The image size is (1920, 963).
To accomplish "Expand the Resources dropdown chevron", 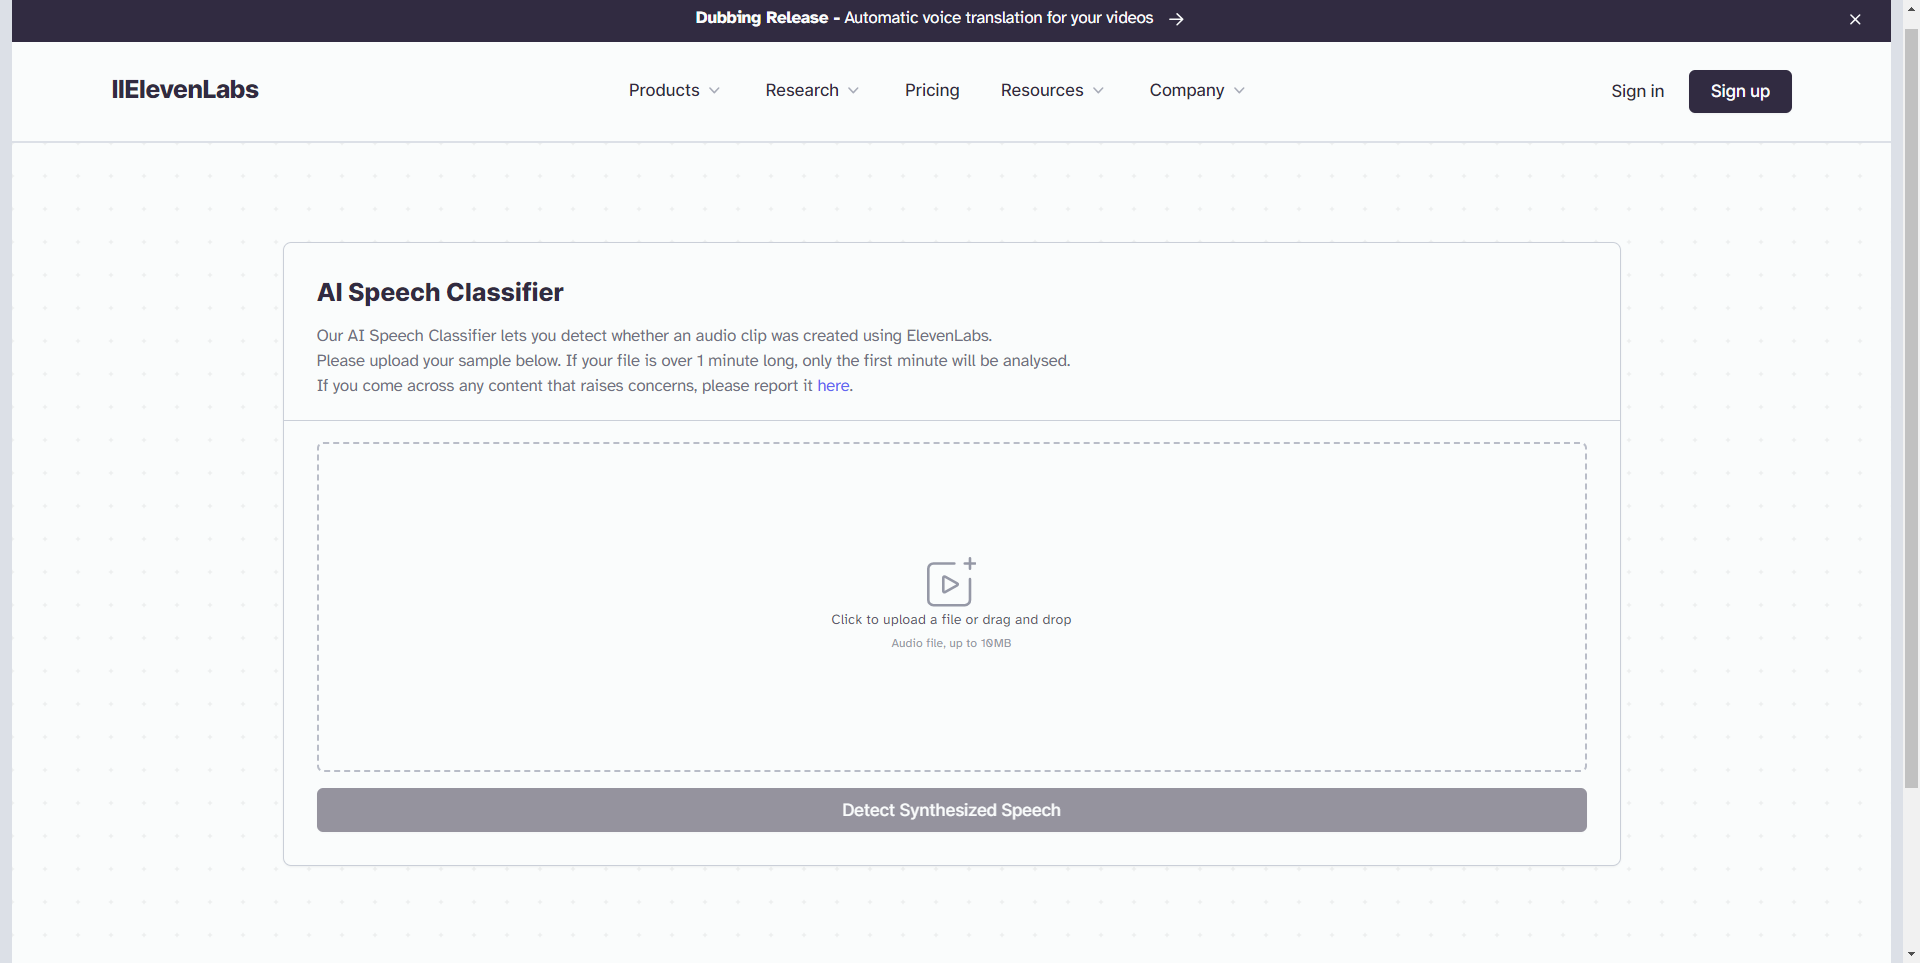I will (x=1098, y=91).
